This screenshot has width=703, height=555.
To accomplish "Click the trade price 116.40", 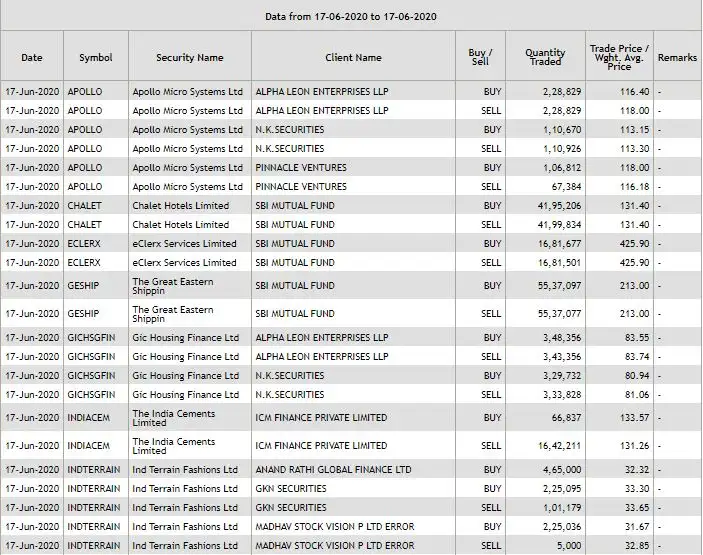I will click(633, 91).
